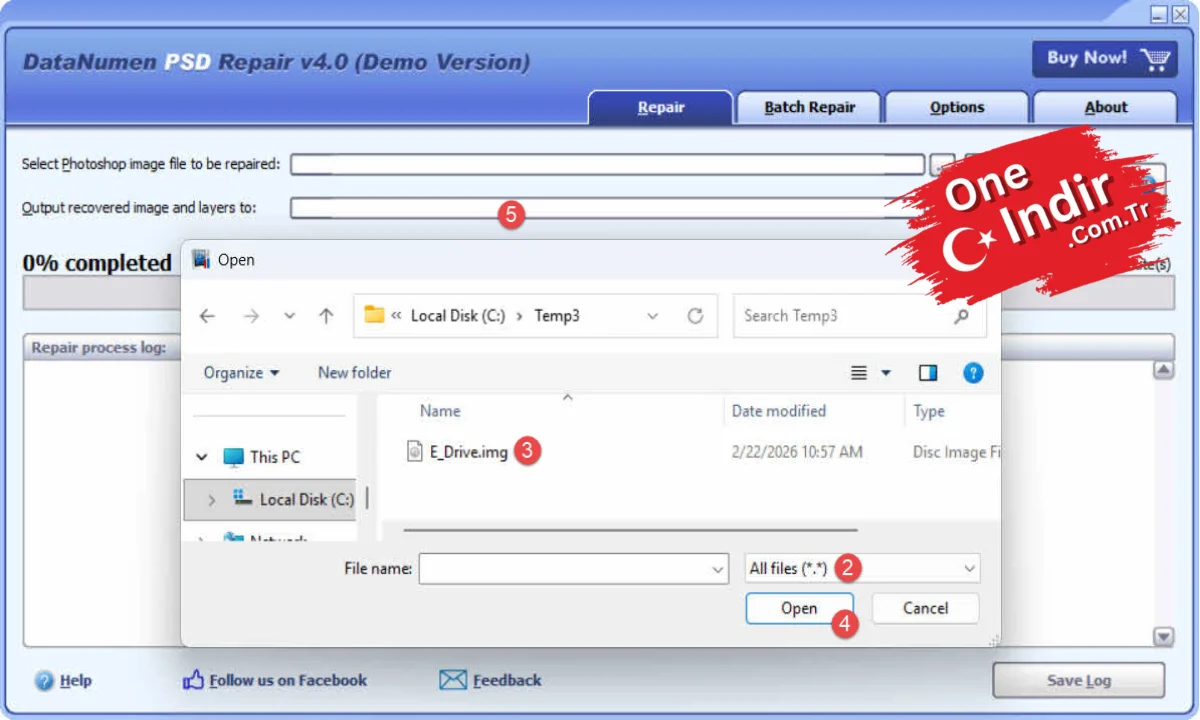Screen dimensions: 1200x720
Task: Expand the address bar history dropdown
Action: pyautogui.click(x=653, y=316)
